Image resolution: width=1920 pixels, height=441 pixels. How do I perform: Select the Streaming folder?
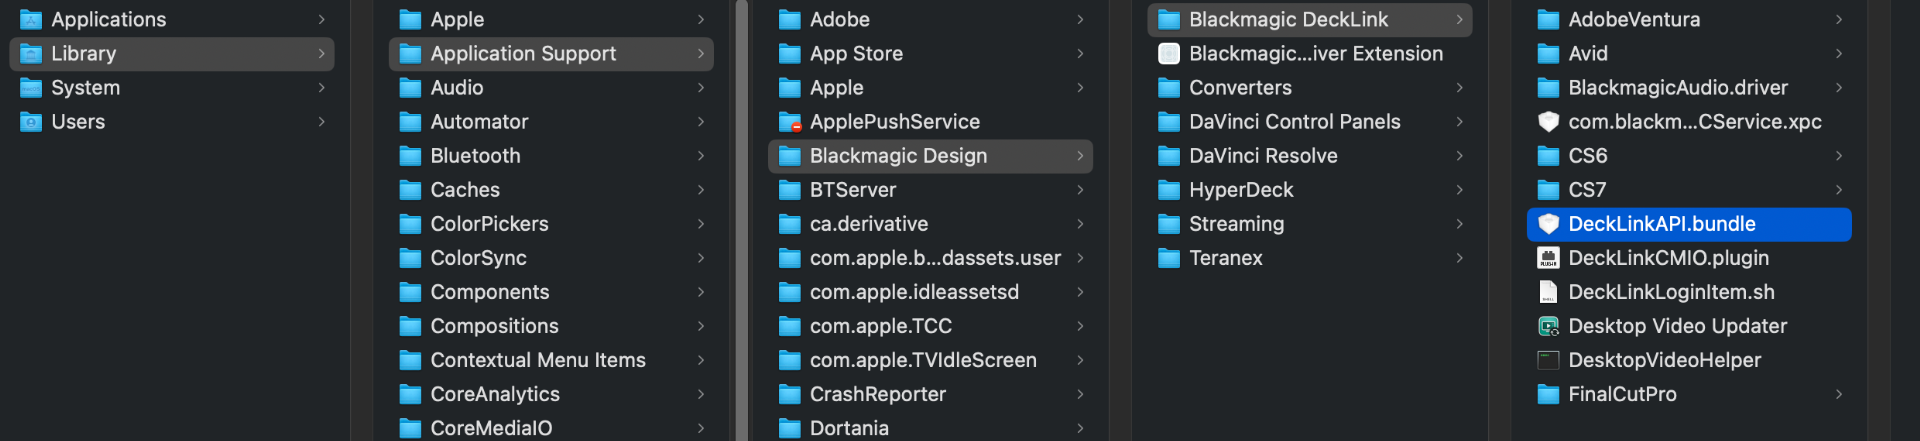click(x=1236, y=224)
